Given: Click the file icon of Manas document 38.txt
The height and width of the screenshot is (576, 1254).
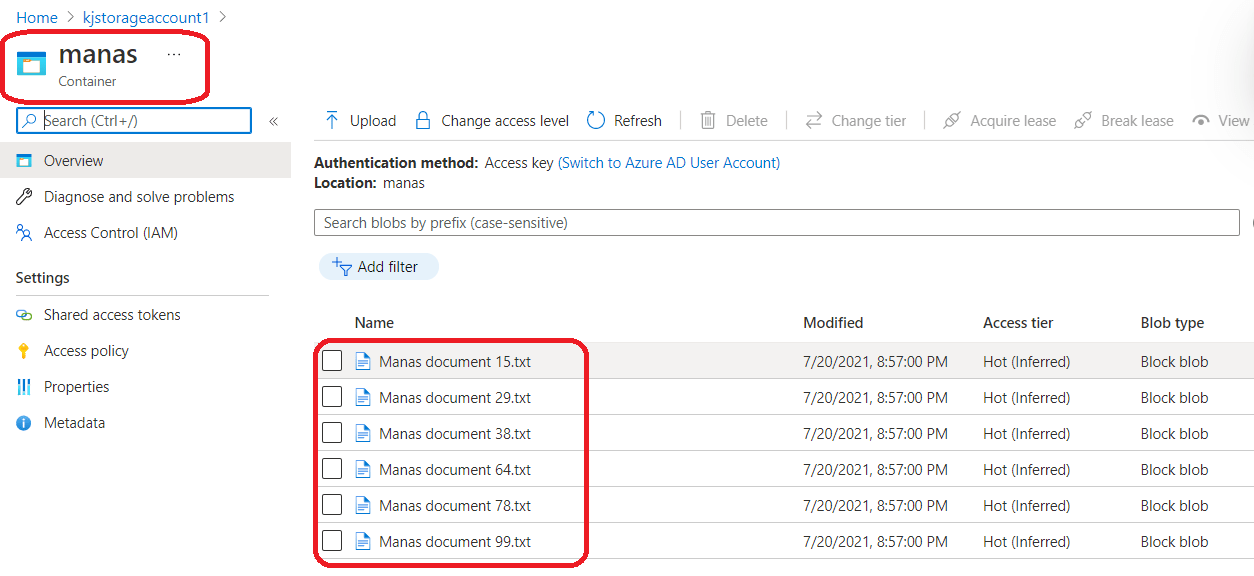Looking at the screenshot, I should [363, 433].
